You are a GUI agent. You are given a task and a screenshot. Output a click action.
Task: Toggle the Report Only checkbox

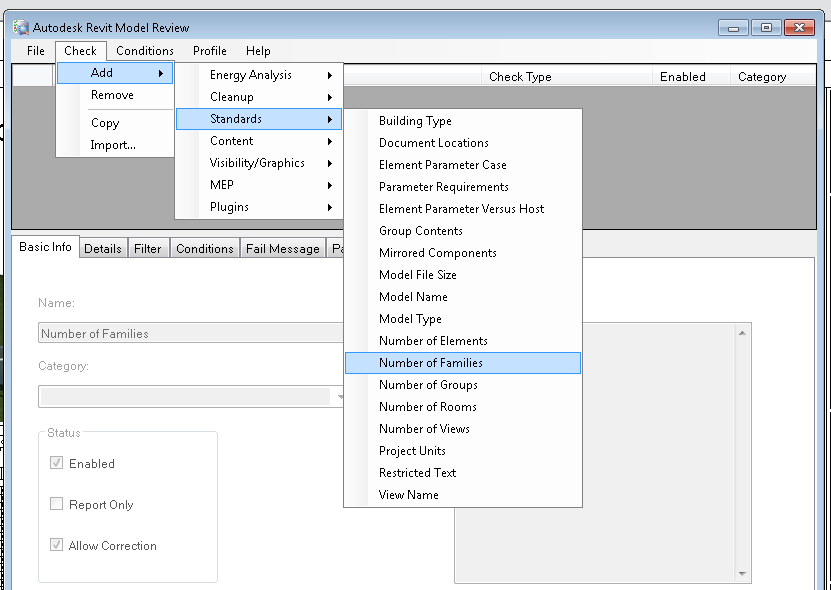56,504
